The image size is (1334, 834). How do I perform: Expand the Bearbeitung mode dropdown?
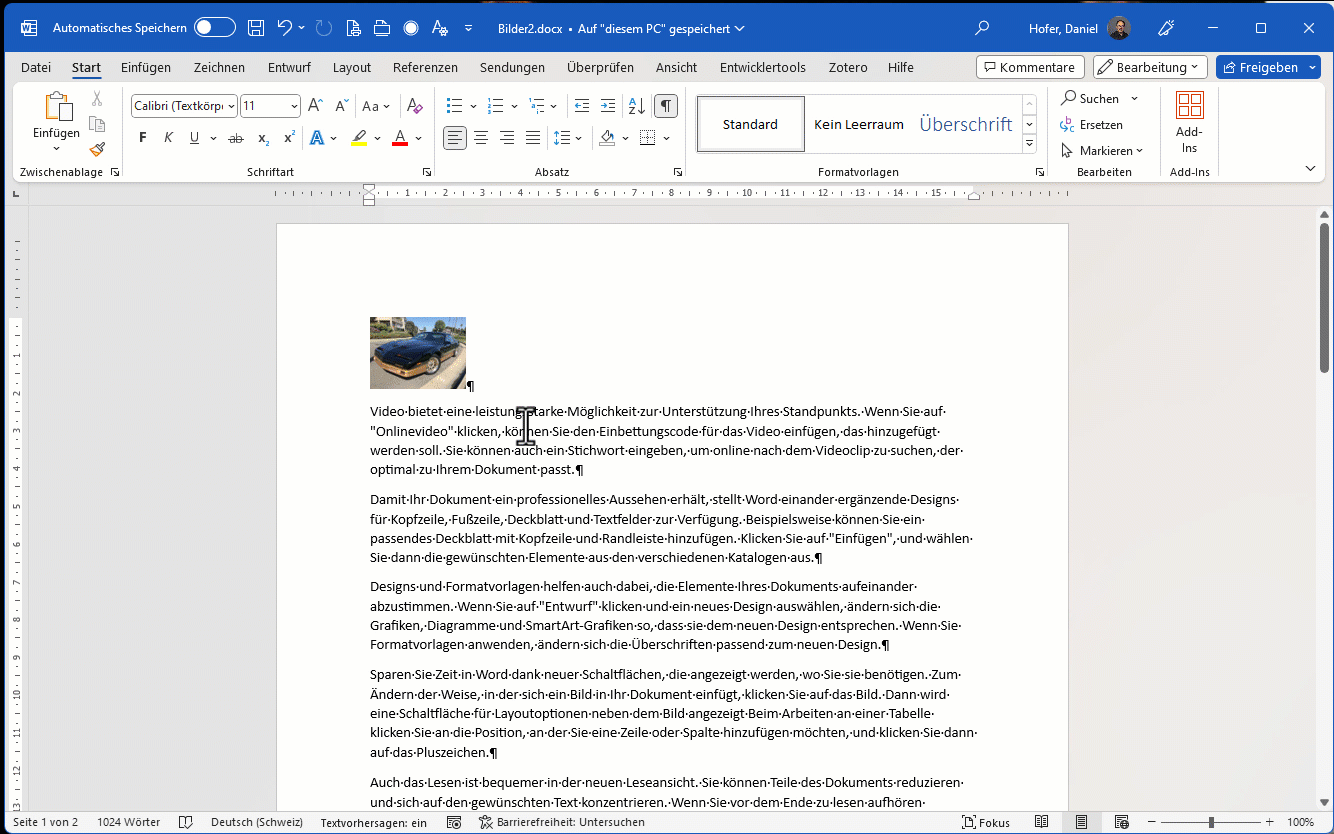pos(1151,67)
